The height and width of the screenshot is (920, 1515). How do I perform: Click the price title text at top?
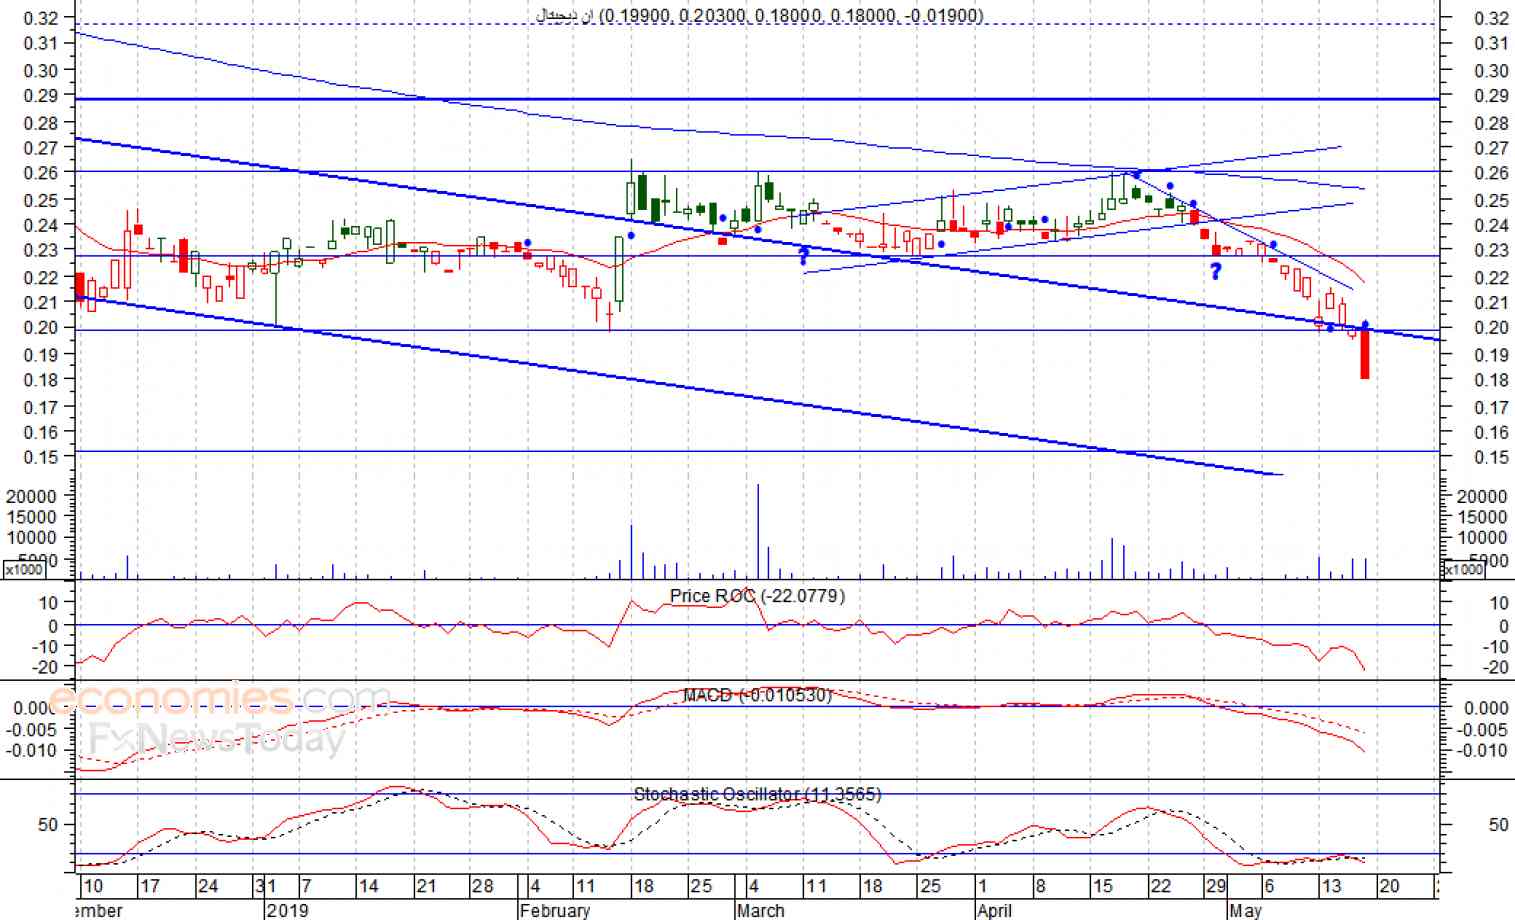pyautogui.click(x=760, y=15)
